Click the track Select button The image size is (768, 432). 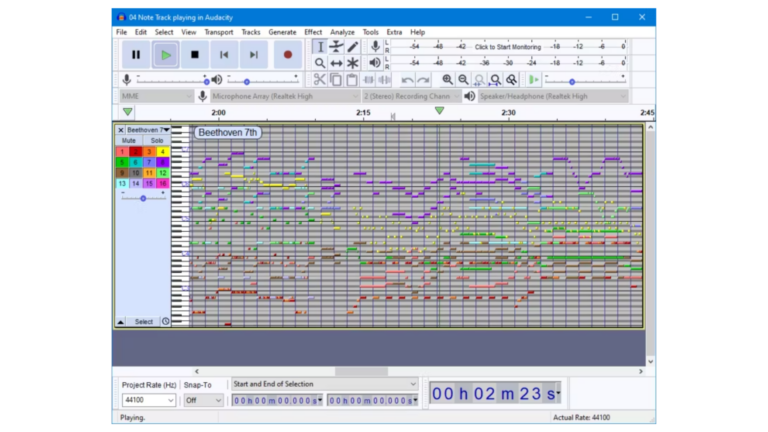(x=144, y=322)
